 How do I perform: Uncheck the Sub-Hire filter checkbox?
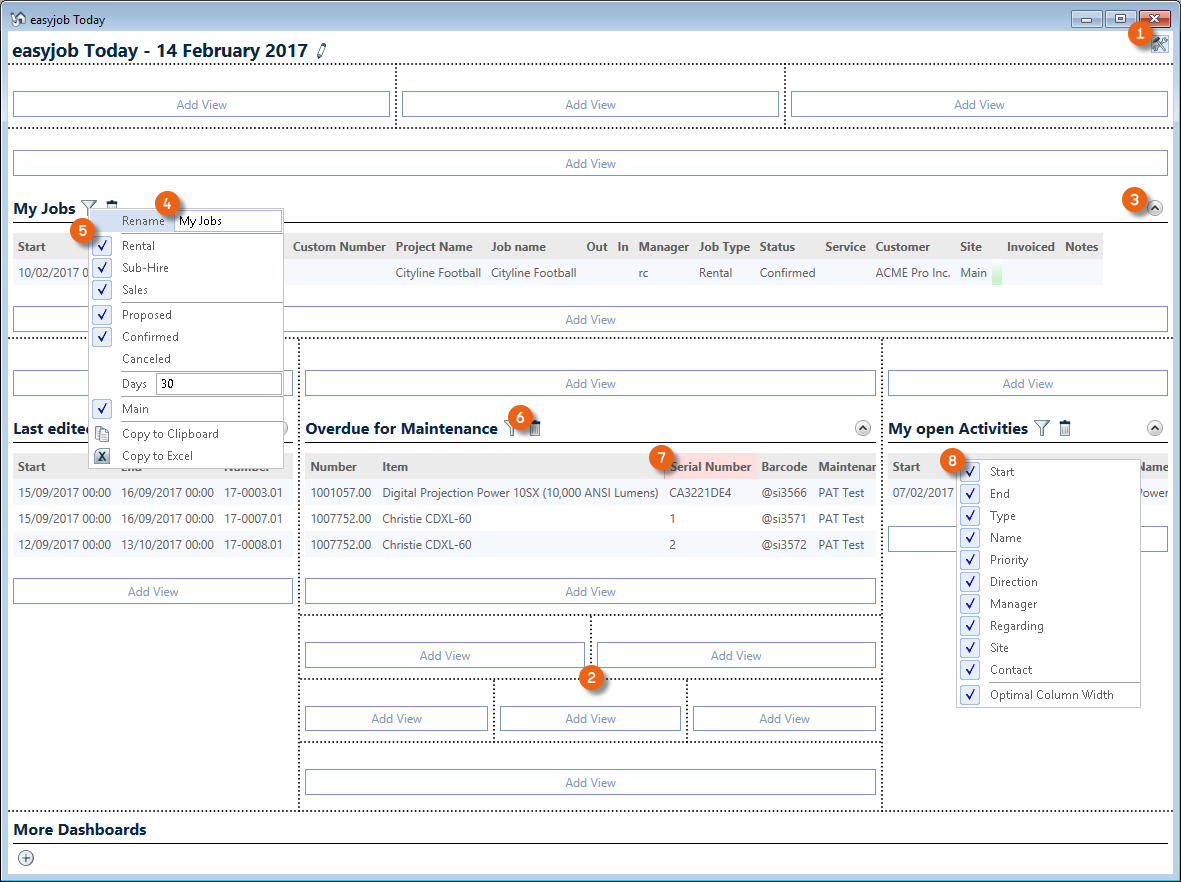[x=102, y=268]
